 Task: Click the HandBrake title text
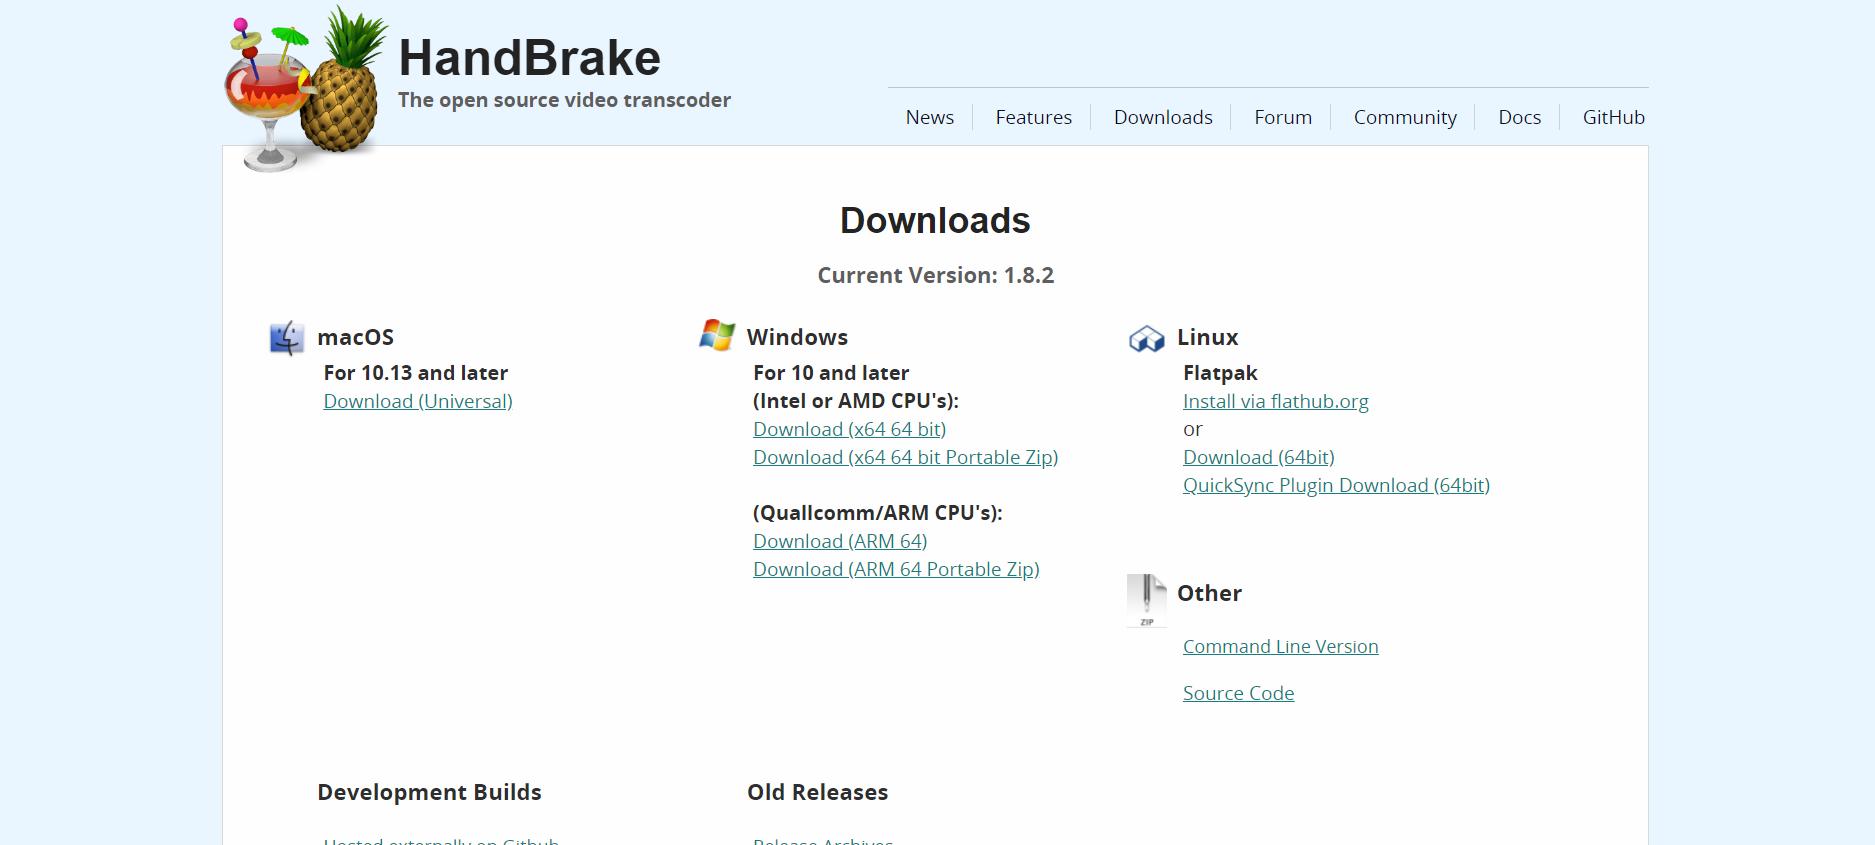[x=530, y=57]
